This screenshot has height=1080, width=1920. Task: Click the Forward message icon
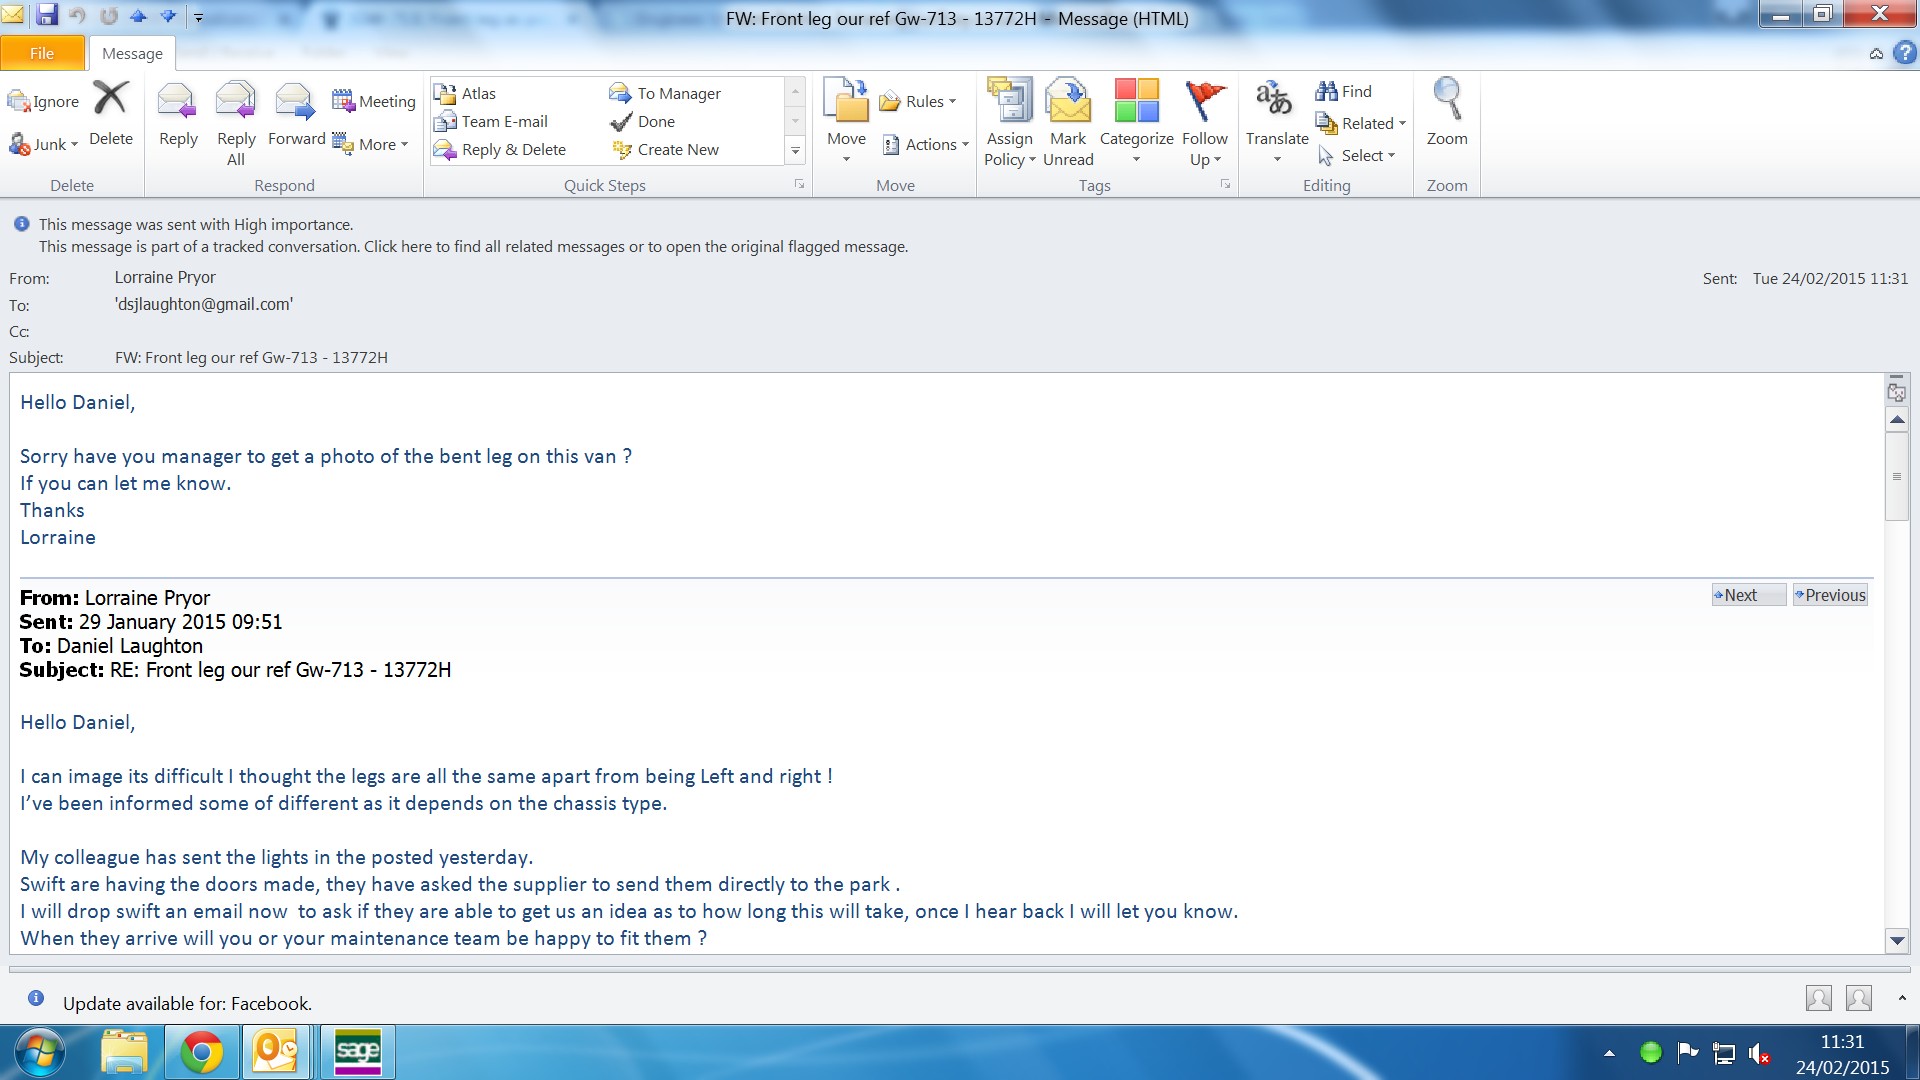(x=295, y=102)
